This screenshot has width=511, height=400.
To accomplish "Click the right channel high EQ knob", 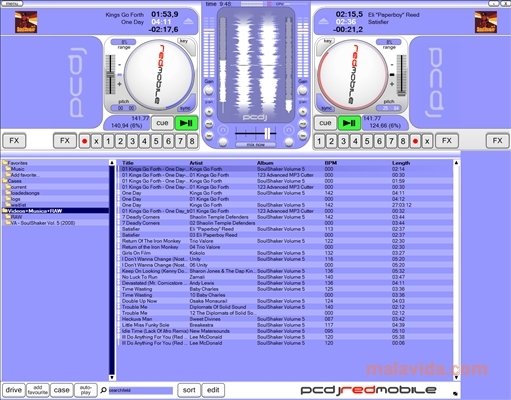I will pos(303,111).
